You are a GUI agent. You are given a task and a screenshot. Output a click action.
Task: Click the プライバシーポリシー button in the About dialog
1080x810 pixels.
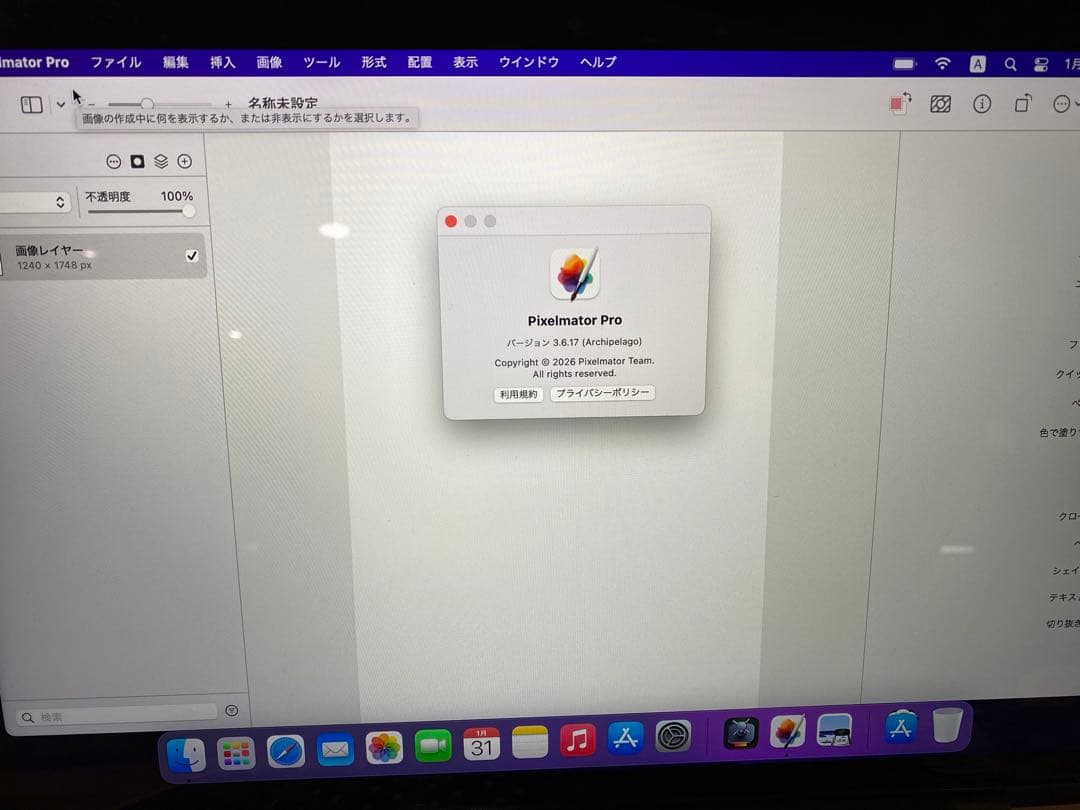602,394
